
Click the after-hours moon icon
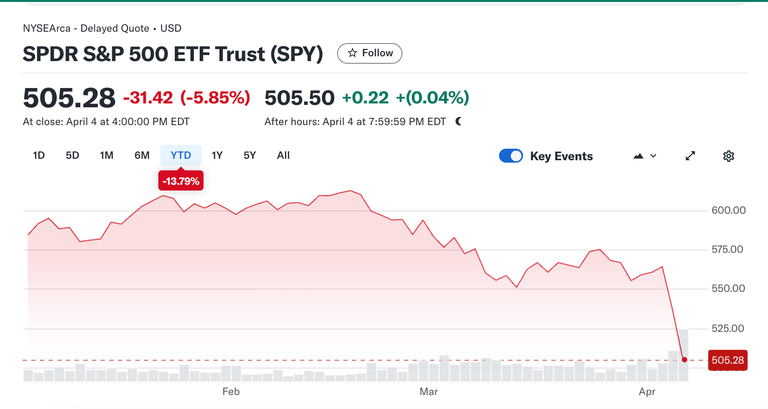click(x=458, y=121)
